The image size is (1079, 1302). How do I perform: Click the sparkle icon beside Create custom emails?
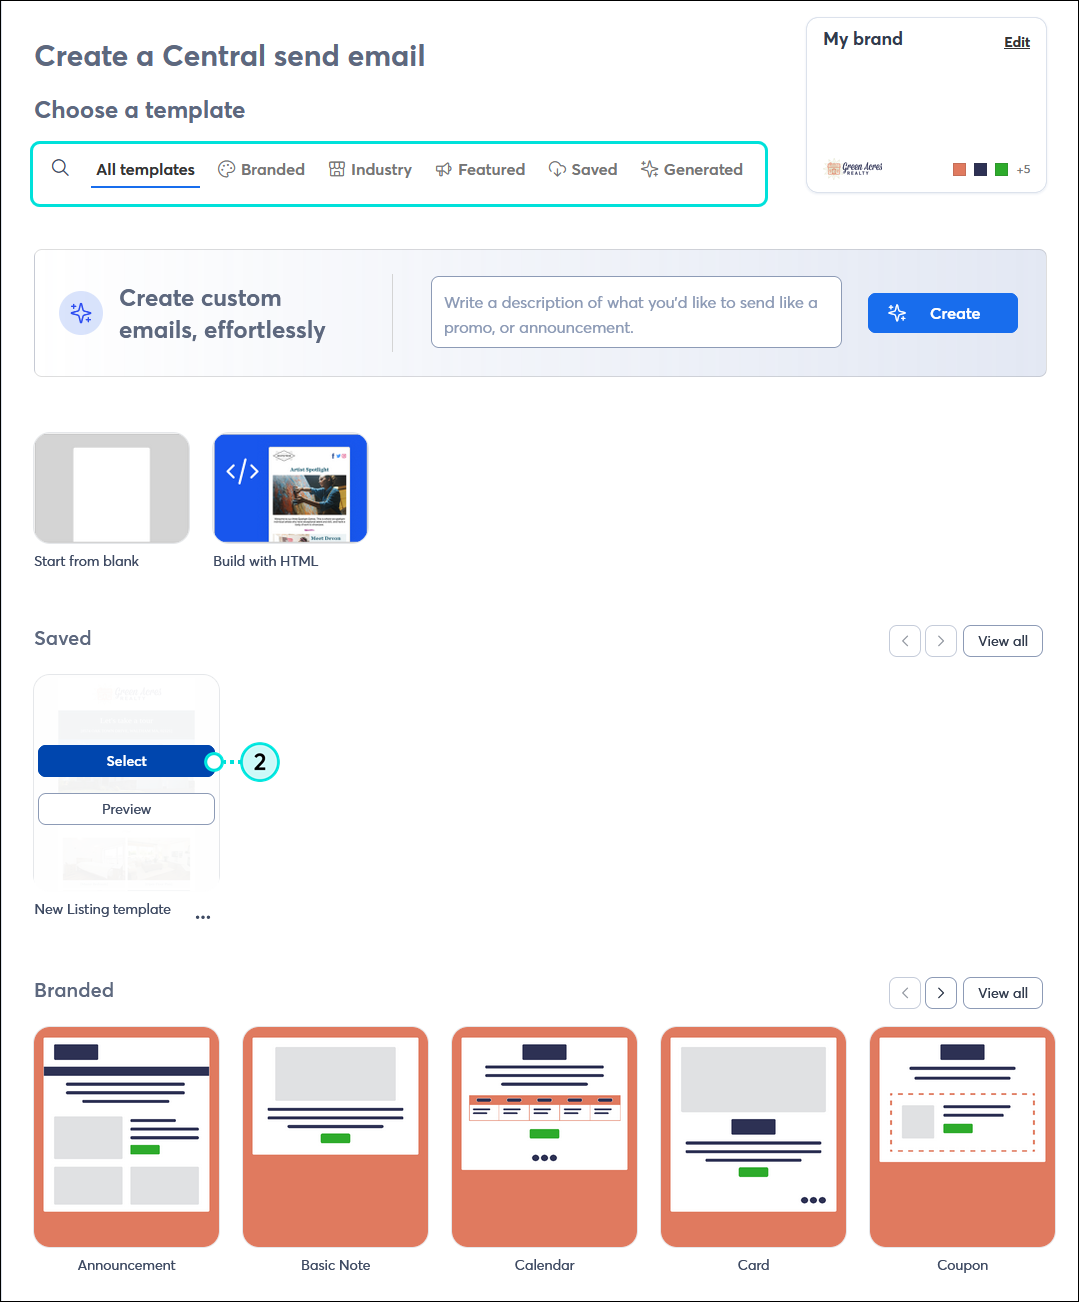click(x=80, y=313)
